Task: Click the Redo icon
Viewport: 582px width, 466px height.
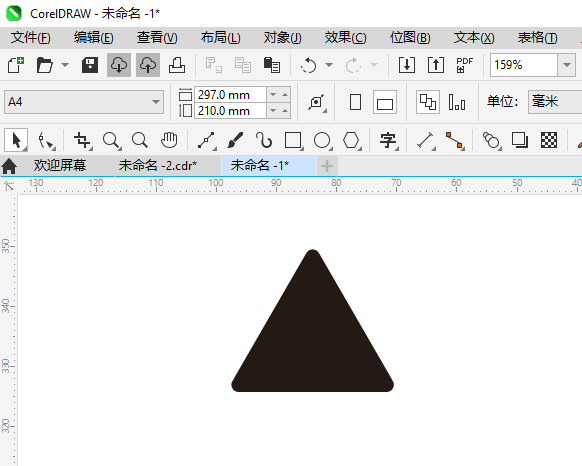Action: tap(353, 65)
